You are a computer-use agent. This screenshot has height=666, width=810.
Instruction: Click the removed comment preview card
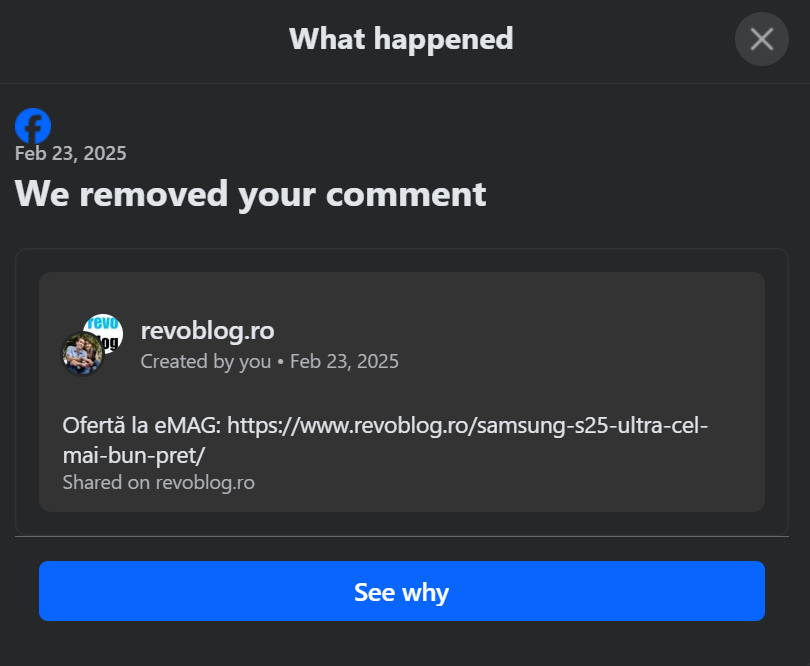coord(402,392)
